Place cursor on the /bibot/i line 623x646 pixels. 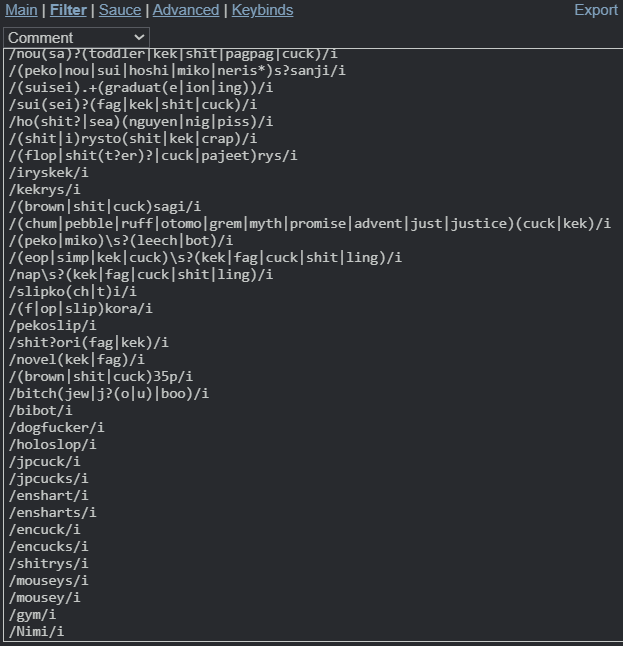point(40,410)
